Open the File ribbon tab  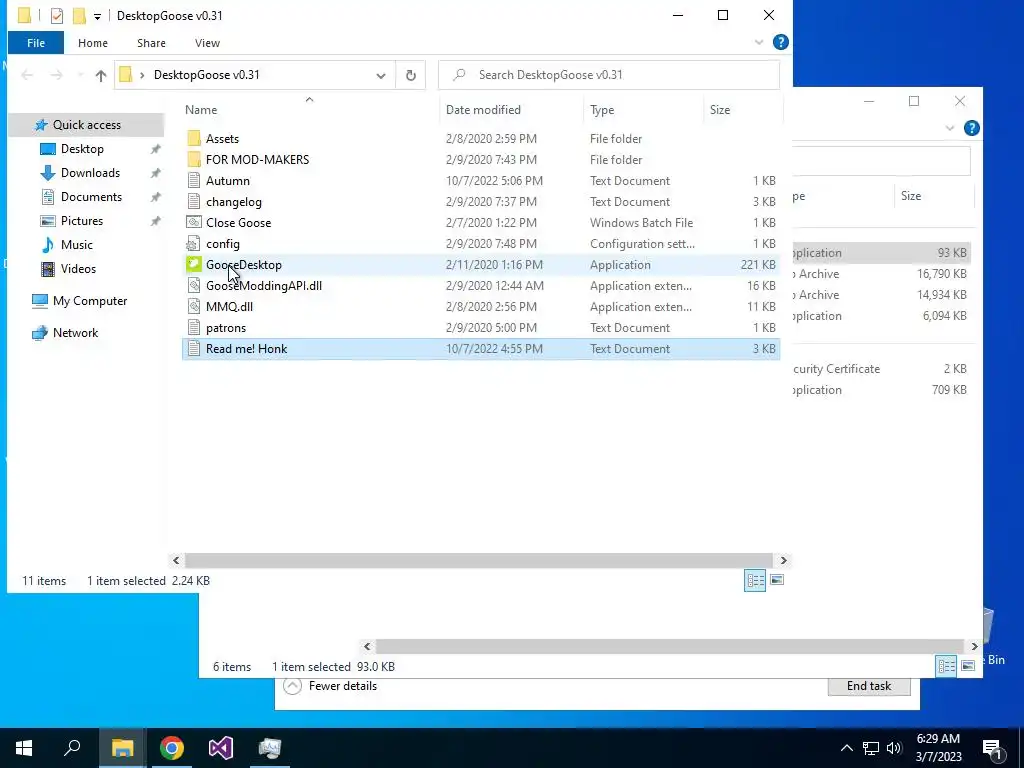click(x=36, y=43)
